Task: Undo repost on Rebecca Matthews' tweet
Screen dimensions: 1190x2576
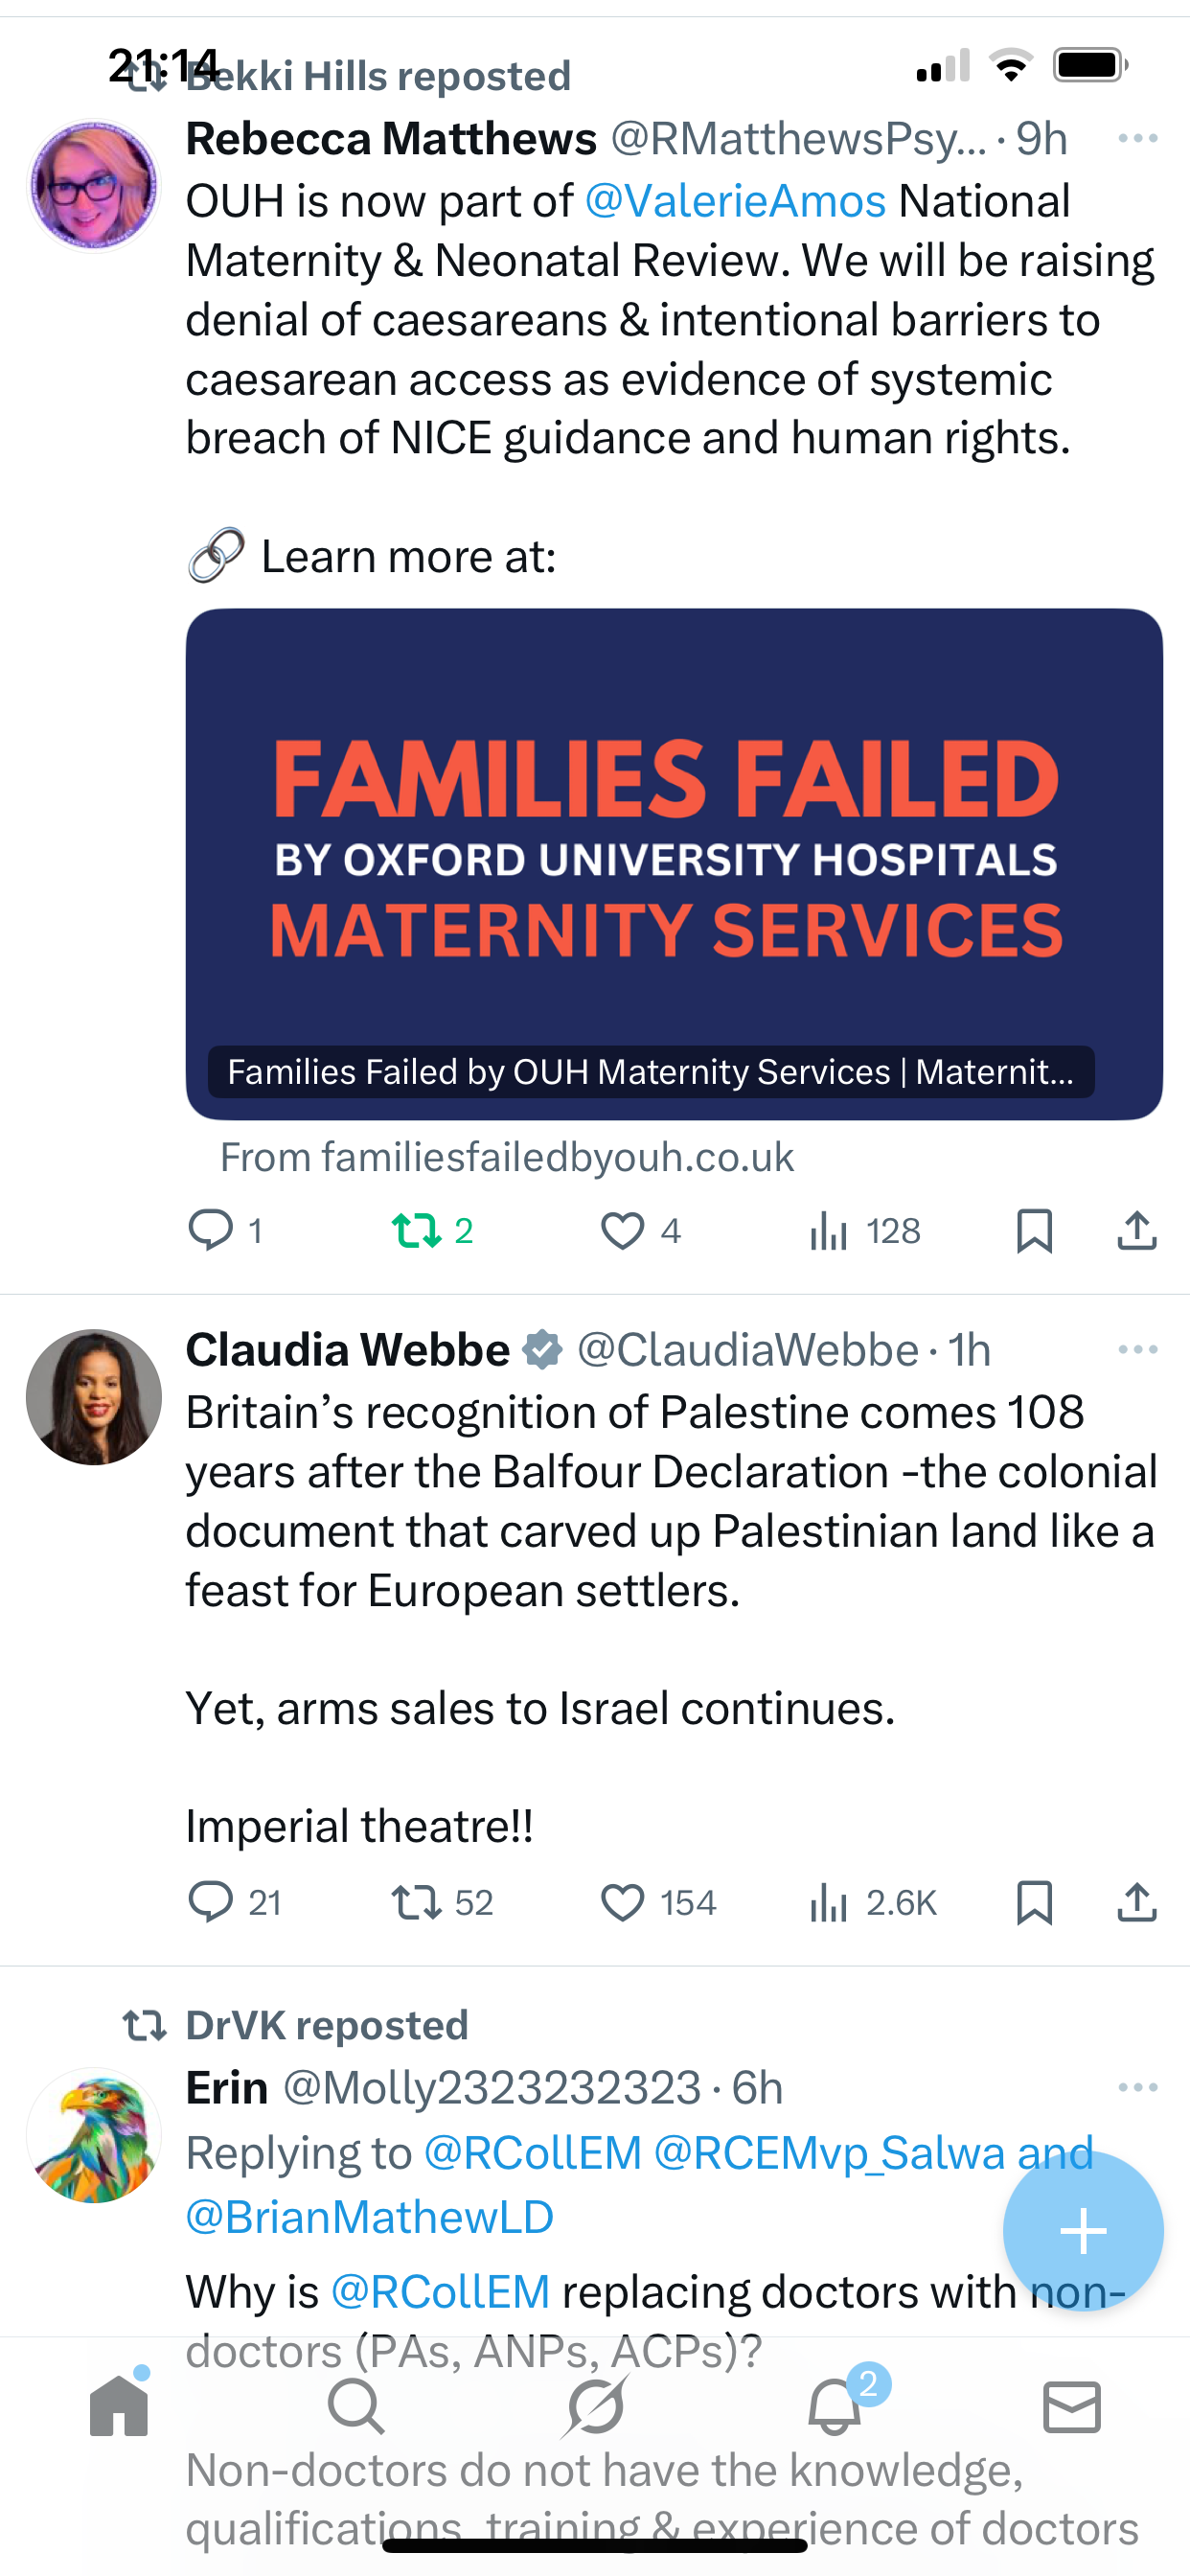Action: (x=416, y=1230)
